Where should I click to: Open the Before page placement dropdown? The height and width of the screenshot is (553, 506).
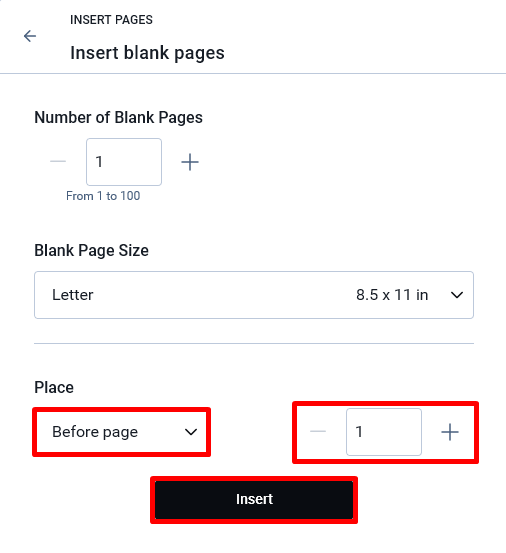point(122,432)
